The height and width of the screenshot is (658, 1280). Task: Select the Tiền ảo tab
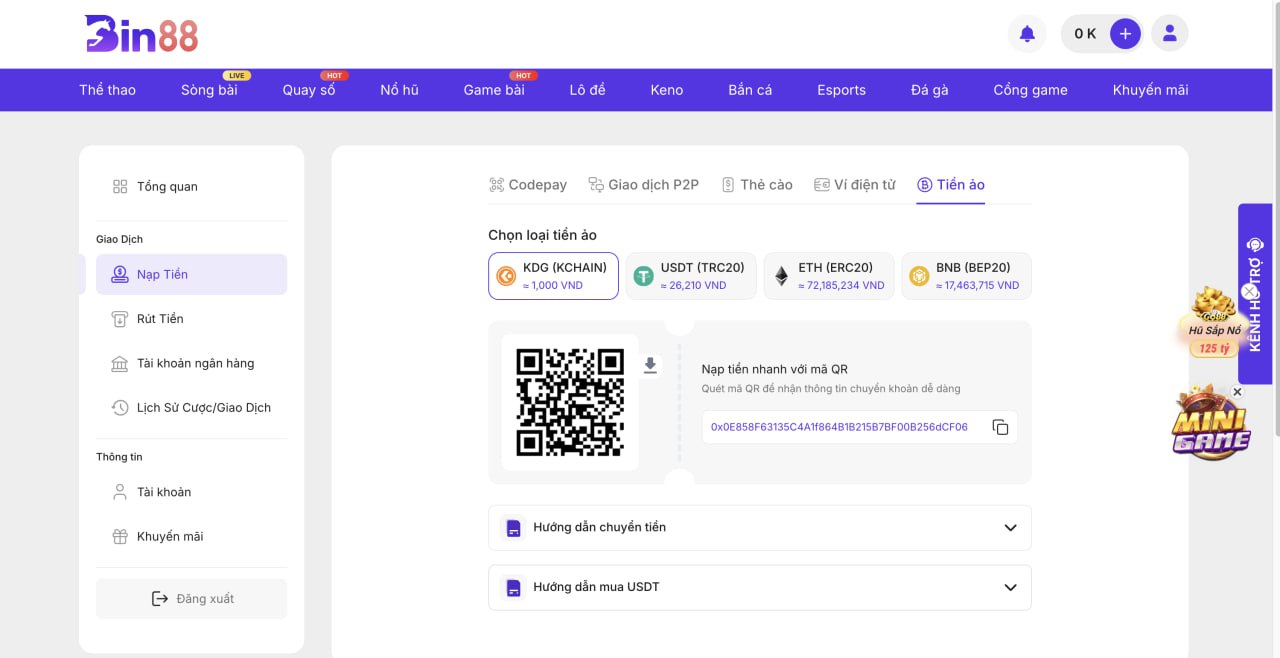pos(951,185)
